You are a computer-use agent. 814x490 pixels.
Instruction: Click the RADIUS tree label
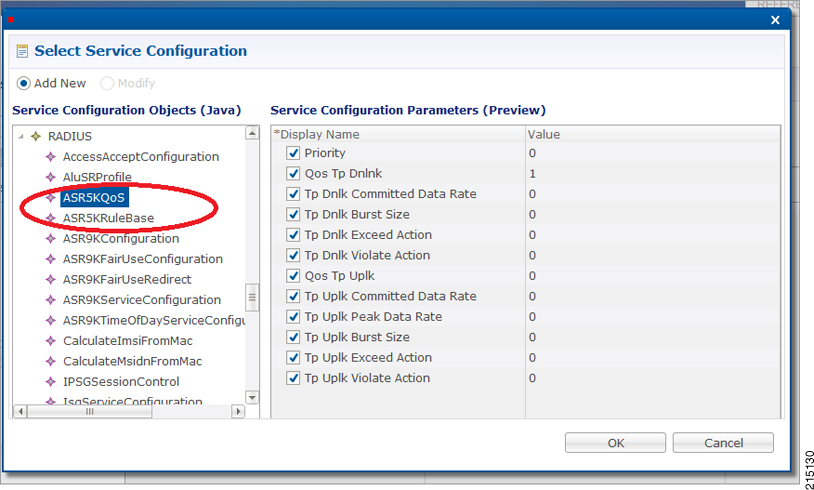coord(70,137)
